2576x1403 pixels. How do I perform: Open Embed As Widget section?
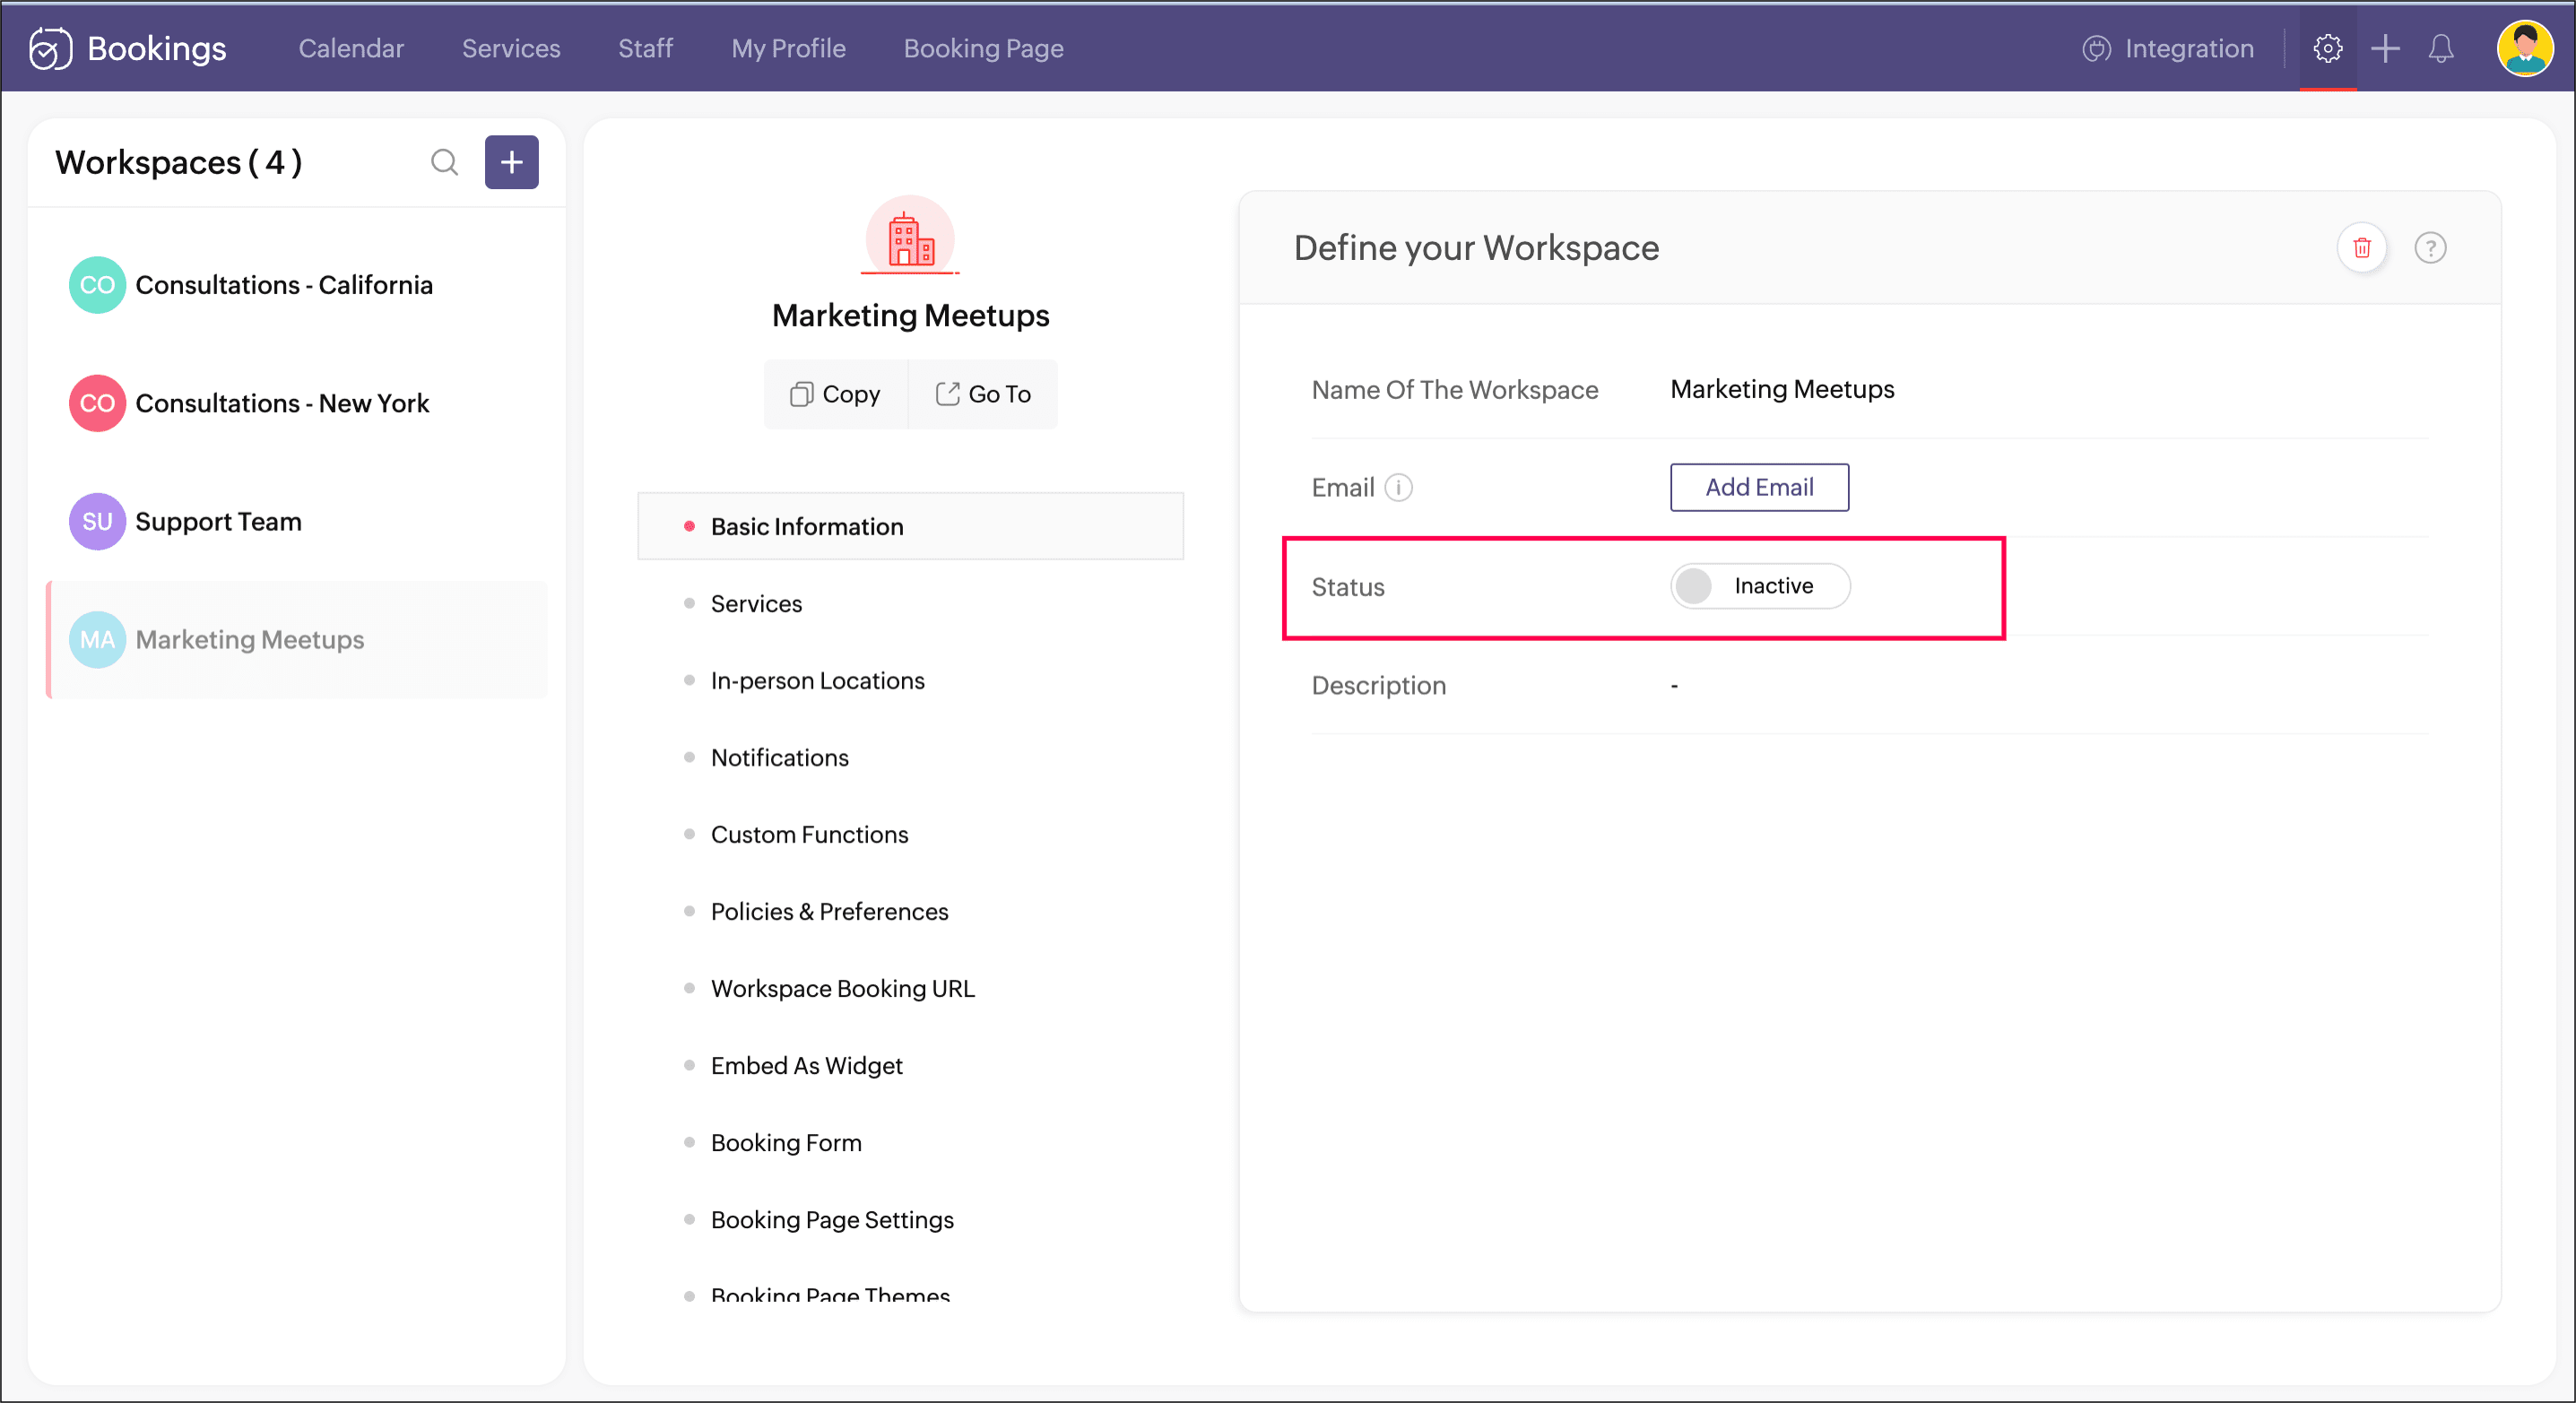[x=806, y=1065]
